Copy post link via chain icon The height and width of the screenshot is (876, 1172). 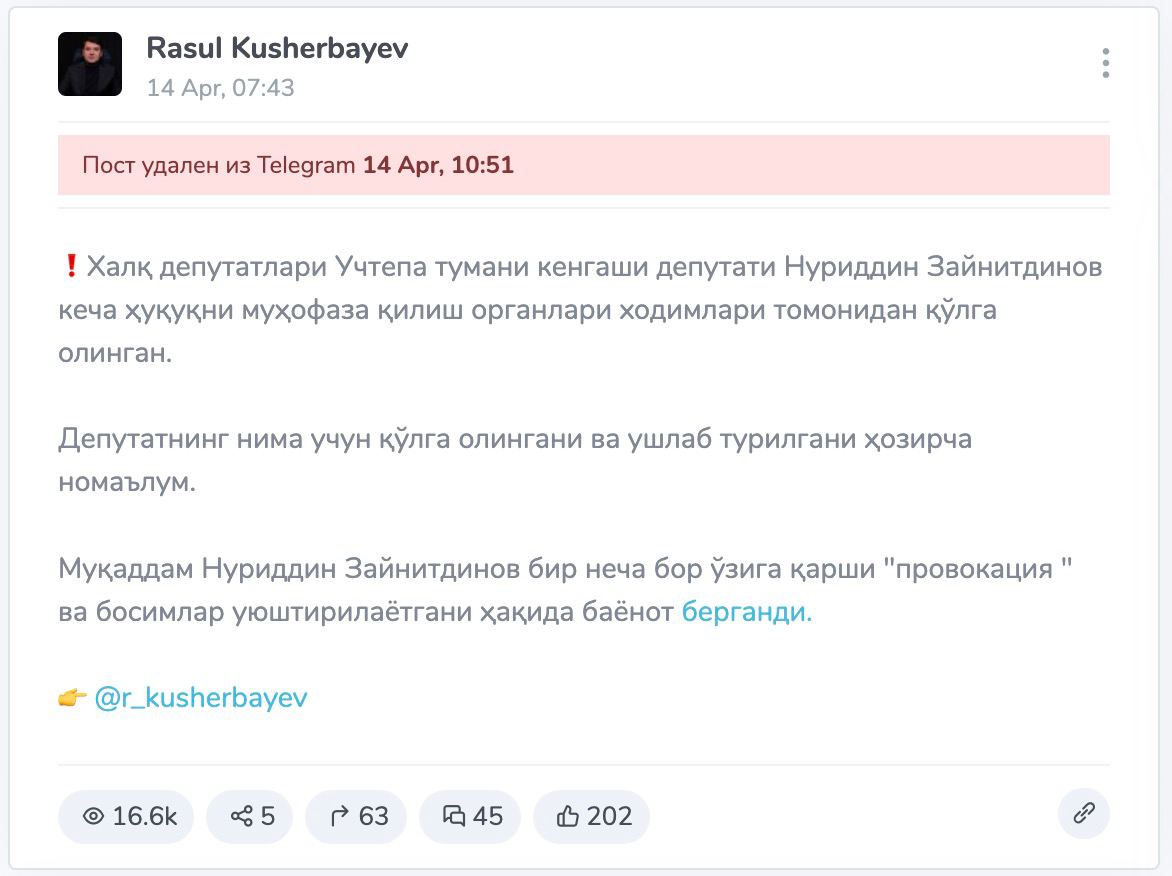click(x=1084, y=813)
